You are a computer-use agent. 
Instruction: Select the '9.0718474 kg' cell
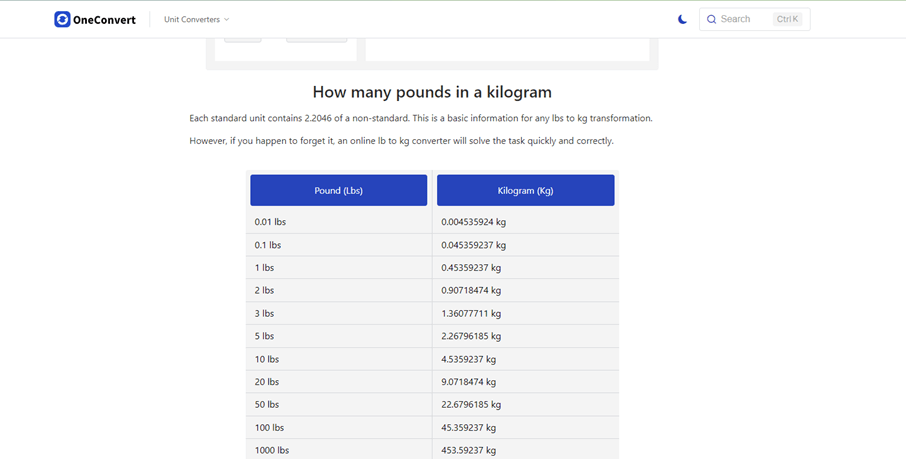[x=525, y=382]
